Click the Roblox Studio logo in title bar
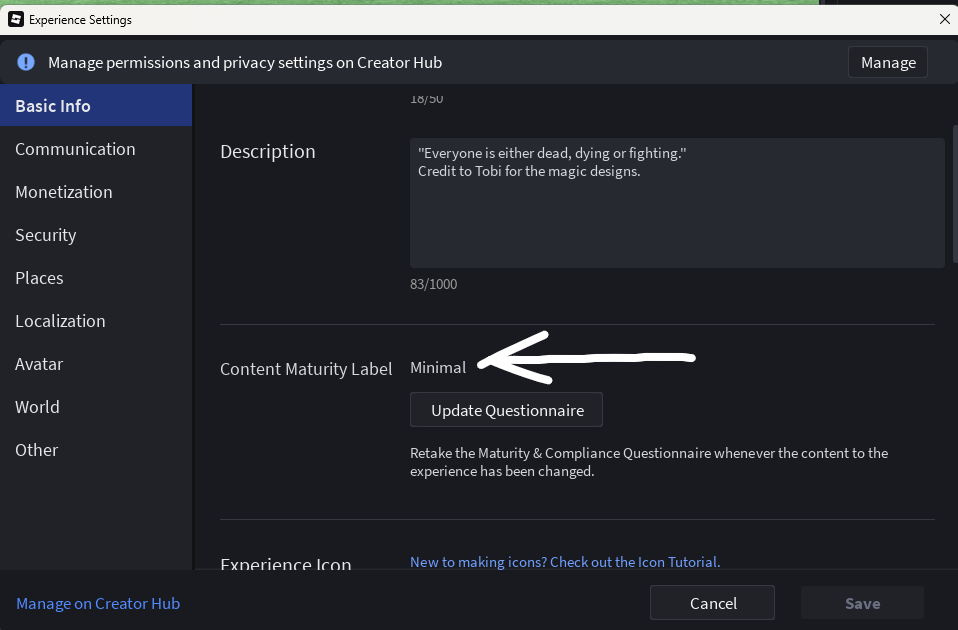958x630 pixels. click(16, 19)
